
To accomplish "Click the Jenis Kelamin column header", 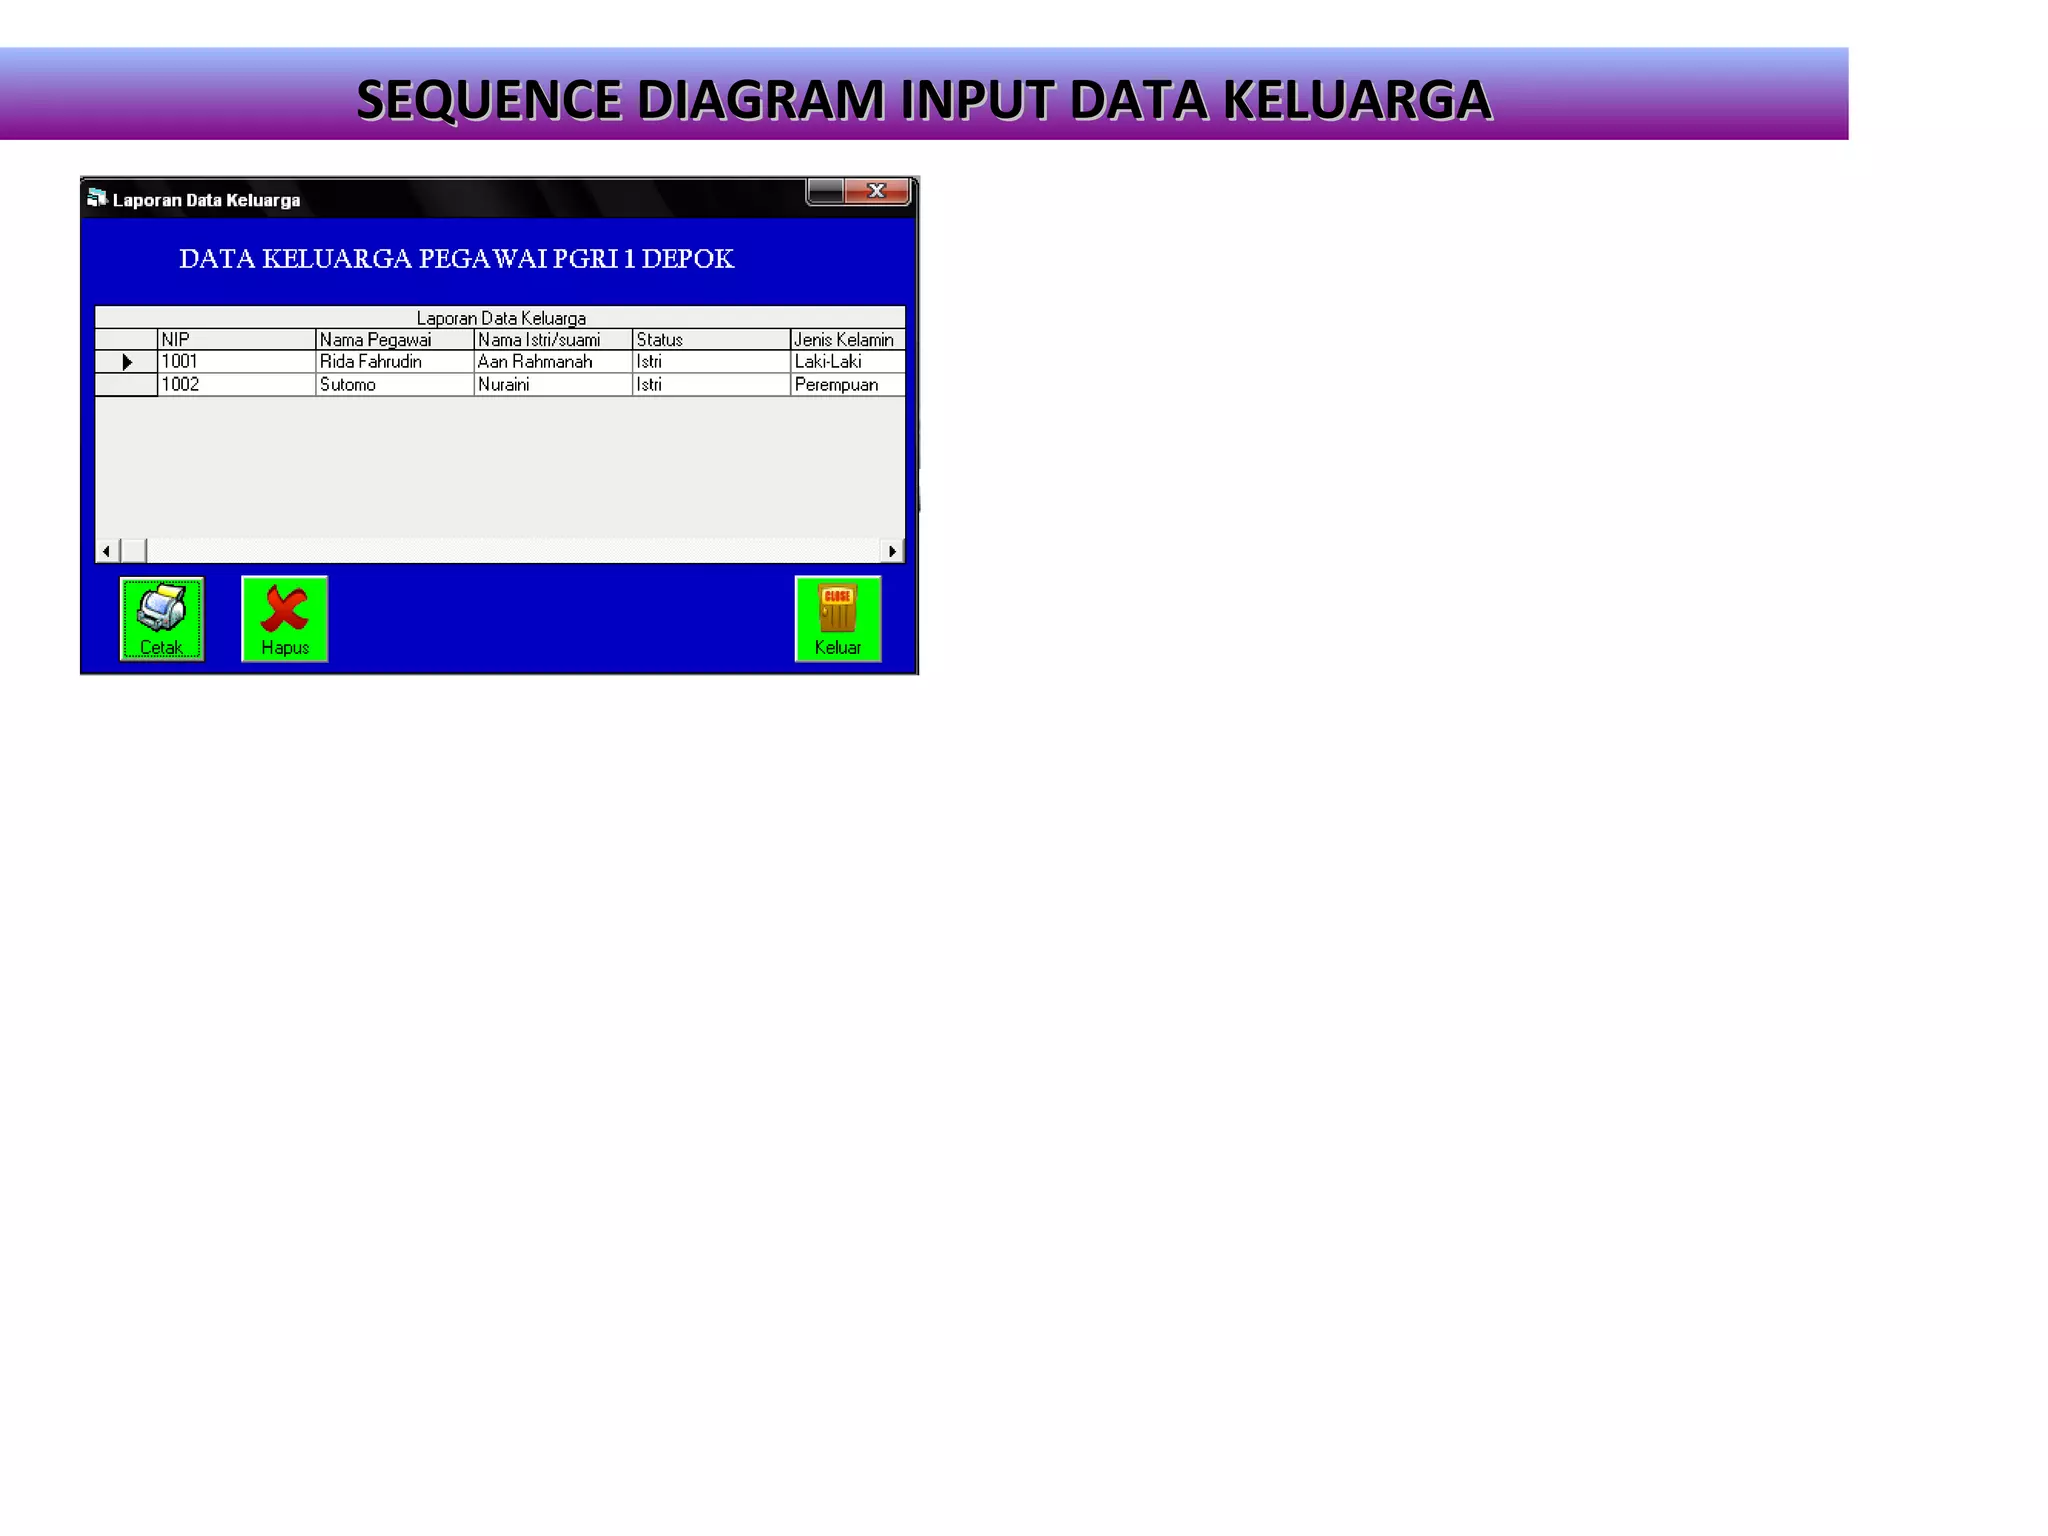I will 848,340.
